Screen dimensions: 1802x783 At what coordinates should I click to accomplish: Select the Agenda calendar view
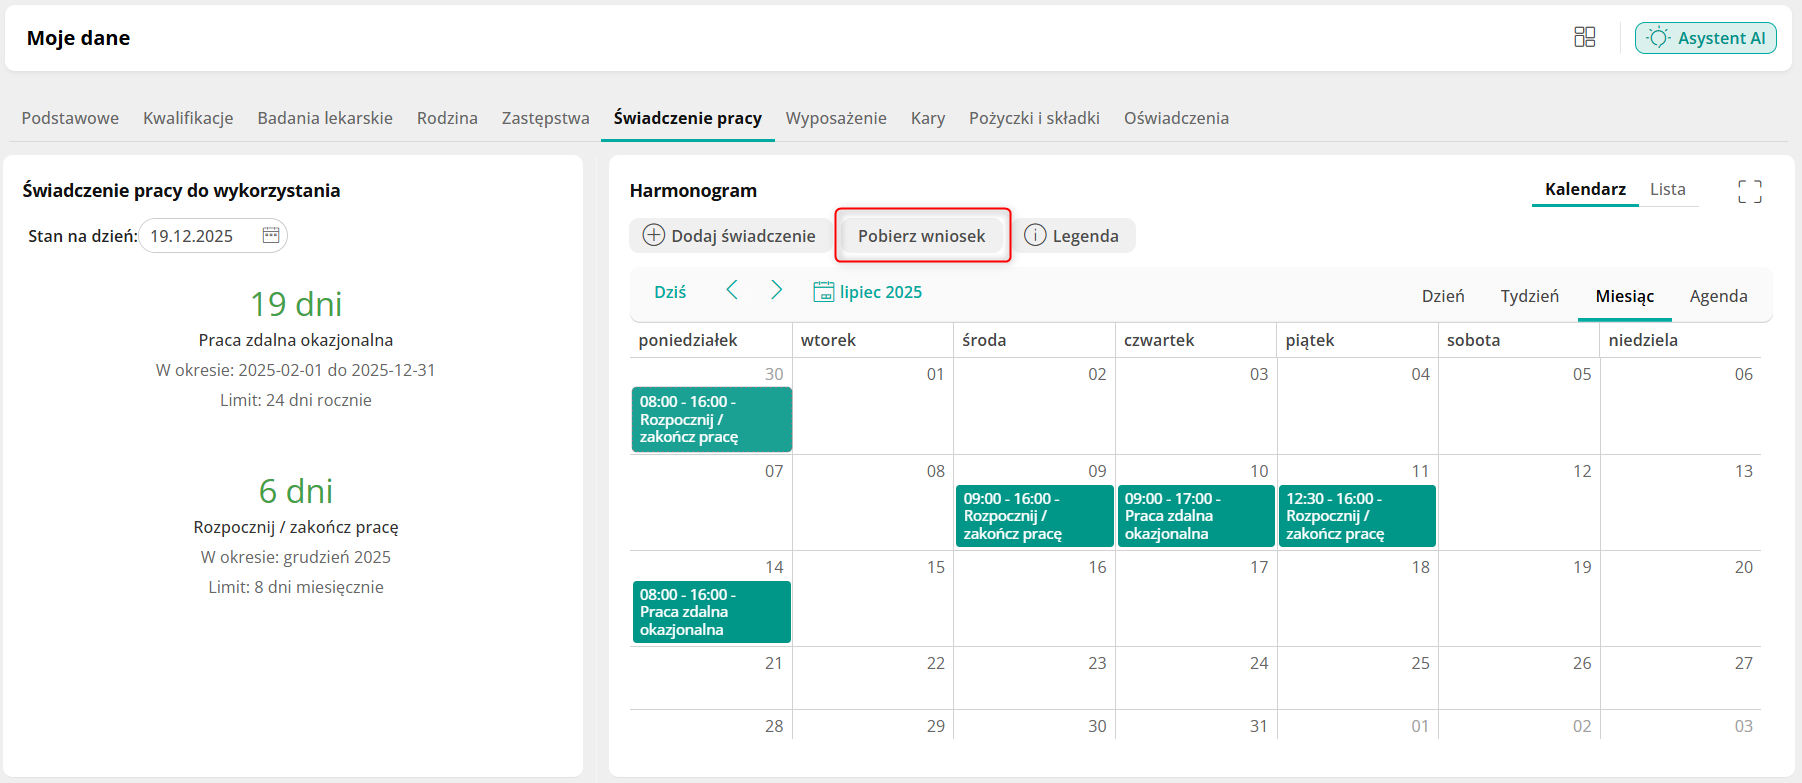[1718, 296]
